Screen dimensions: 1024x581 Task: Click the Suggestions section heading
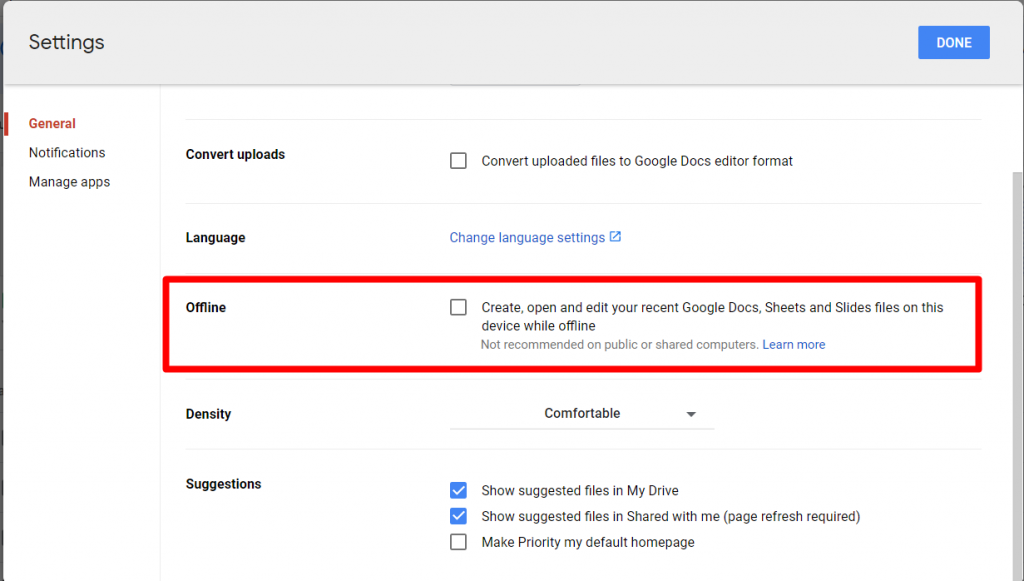[223, 484]
